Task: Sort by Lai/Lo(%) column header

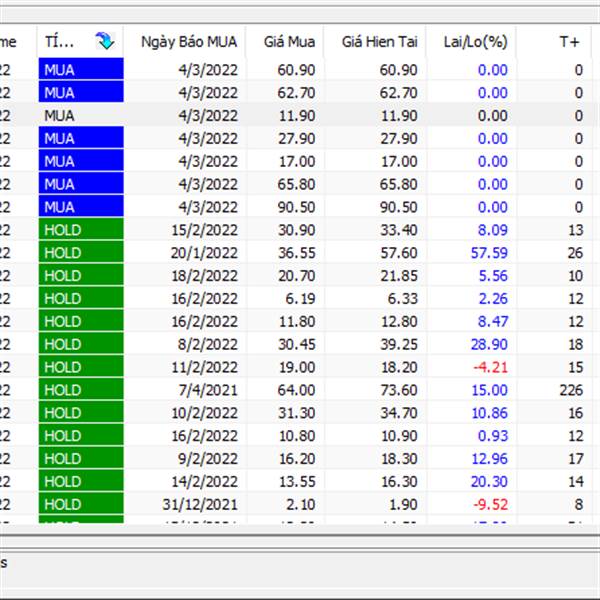Action: coord(476,42)
